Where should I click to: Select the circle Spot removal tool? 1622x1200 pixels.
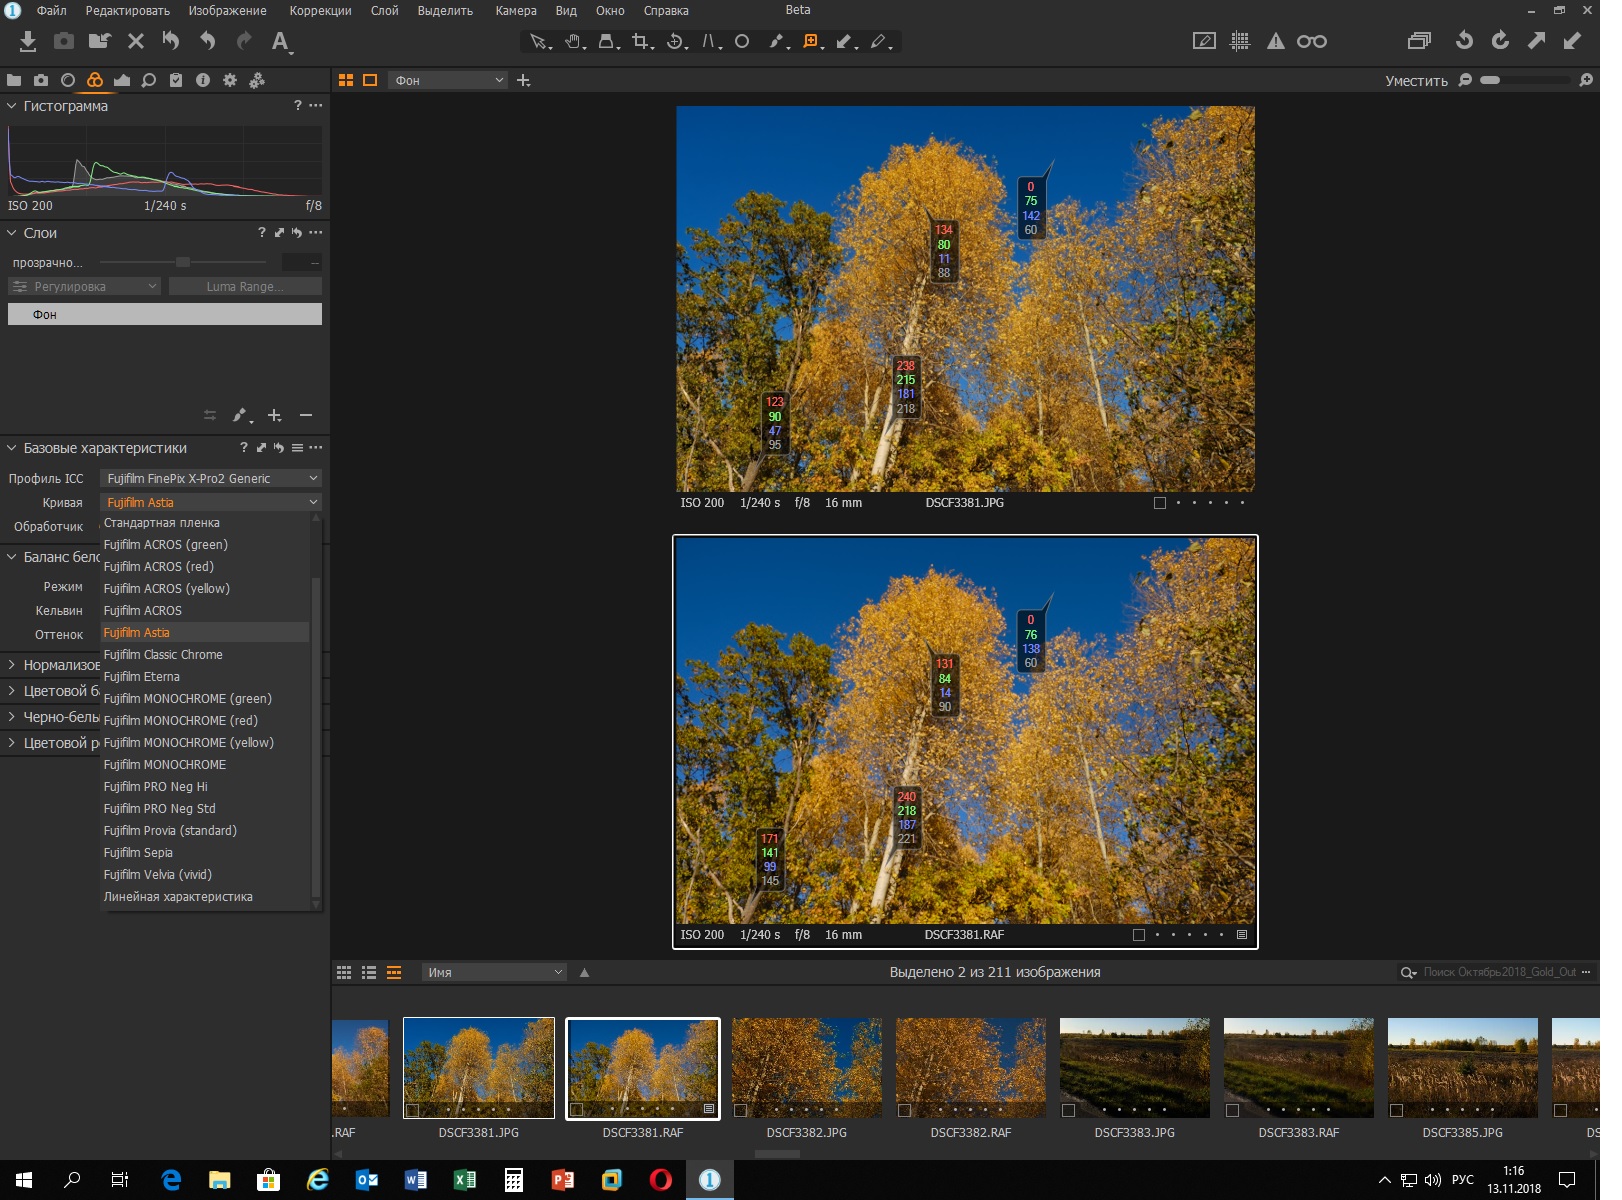pyautogui.click(x=742, y=42)
